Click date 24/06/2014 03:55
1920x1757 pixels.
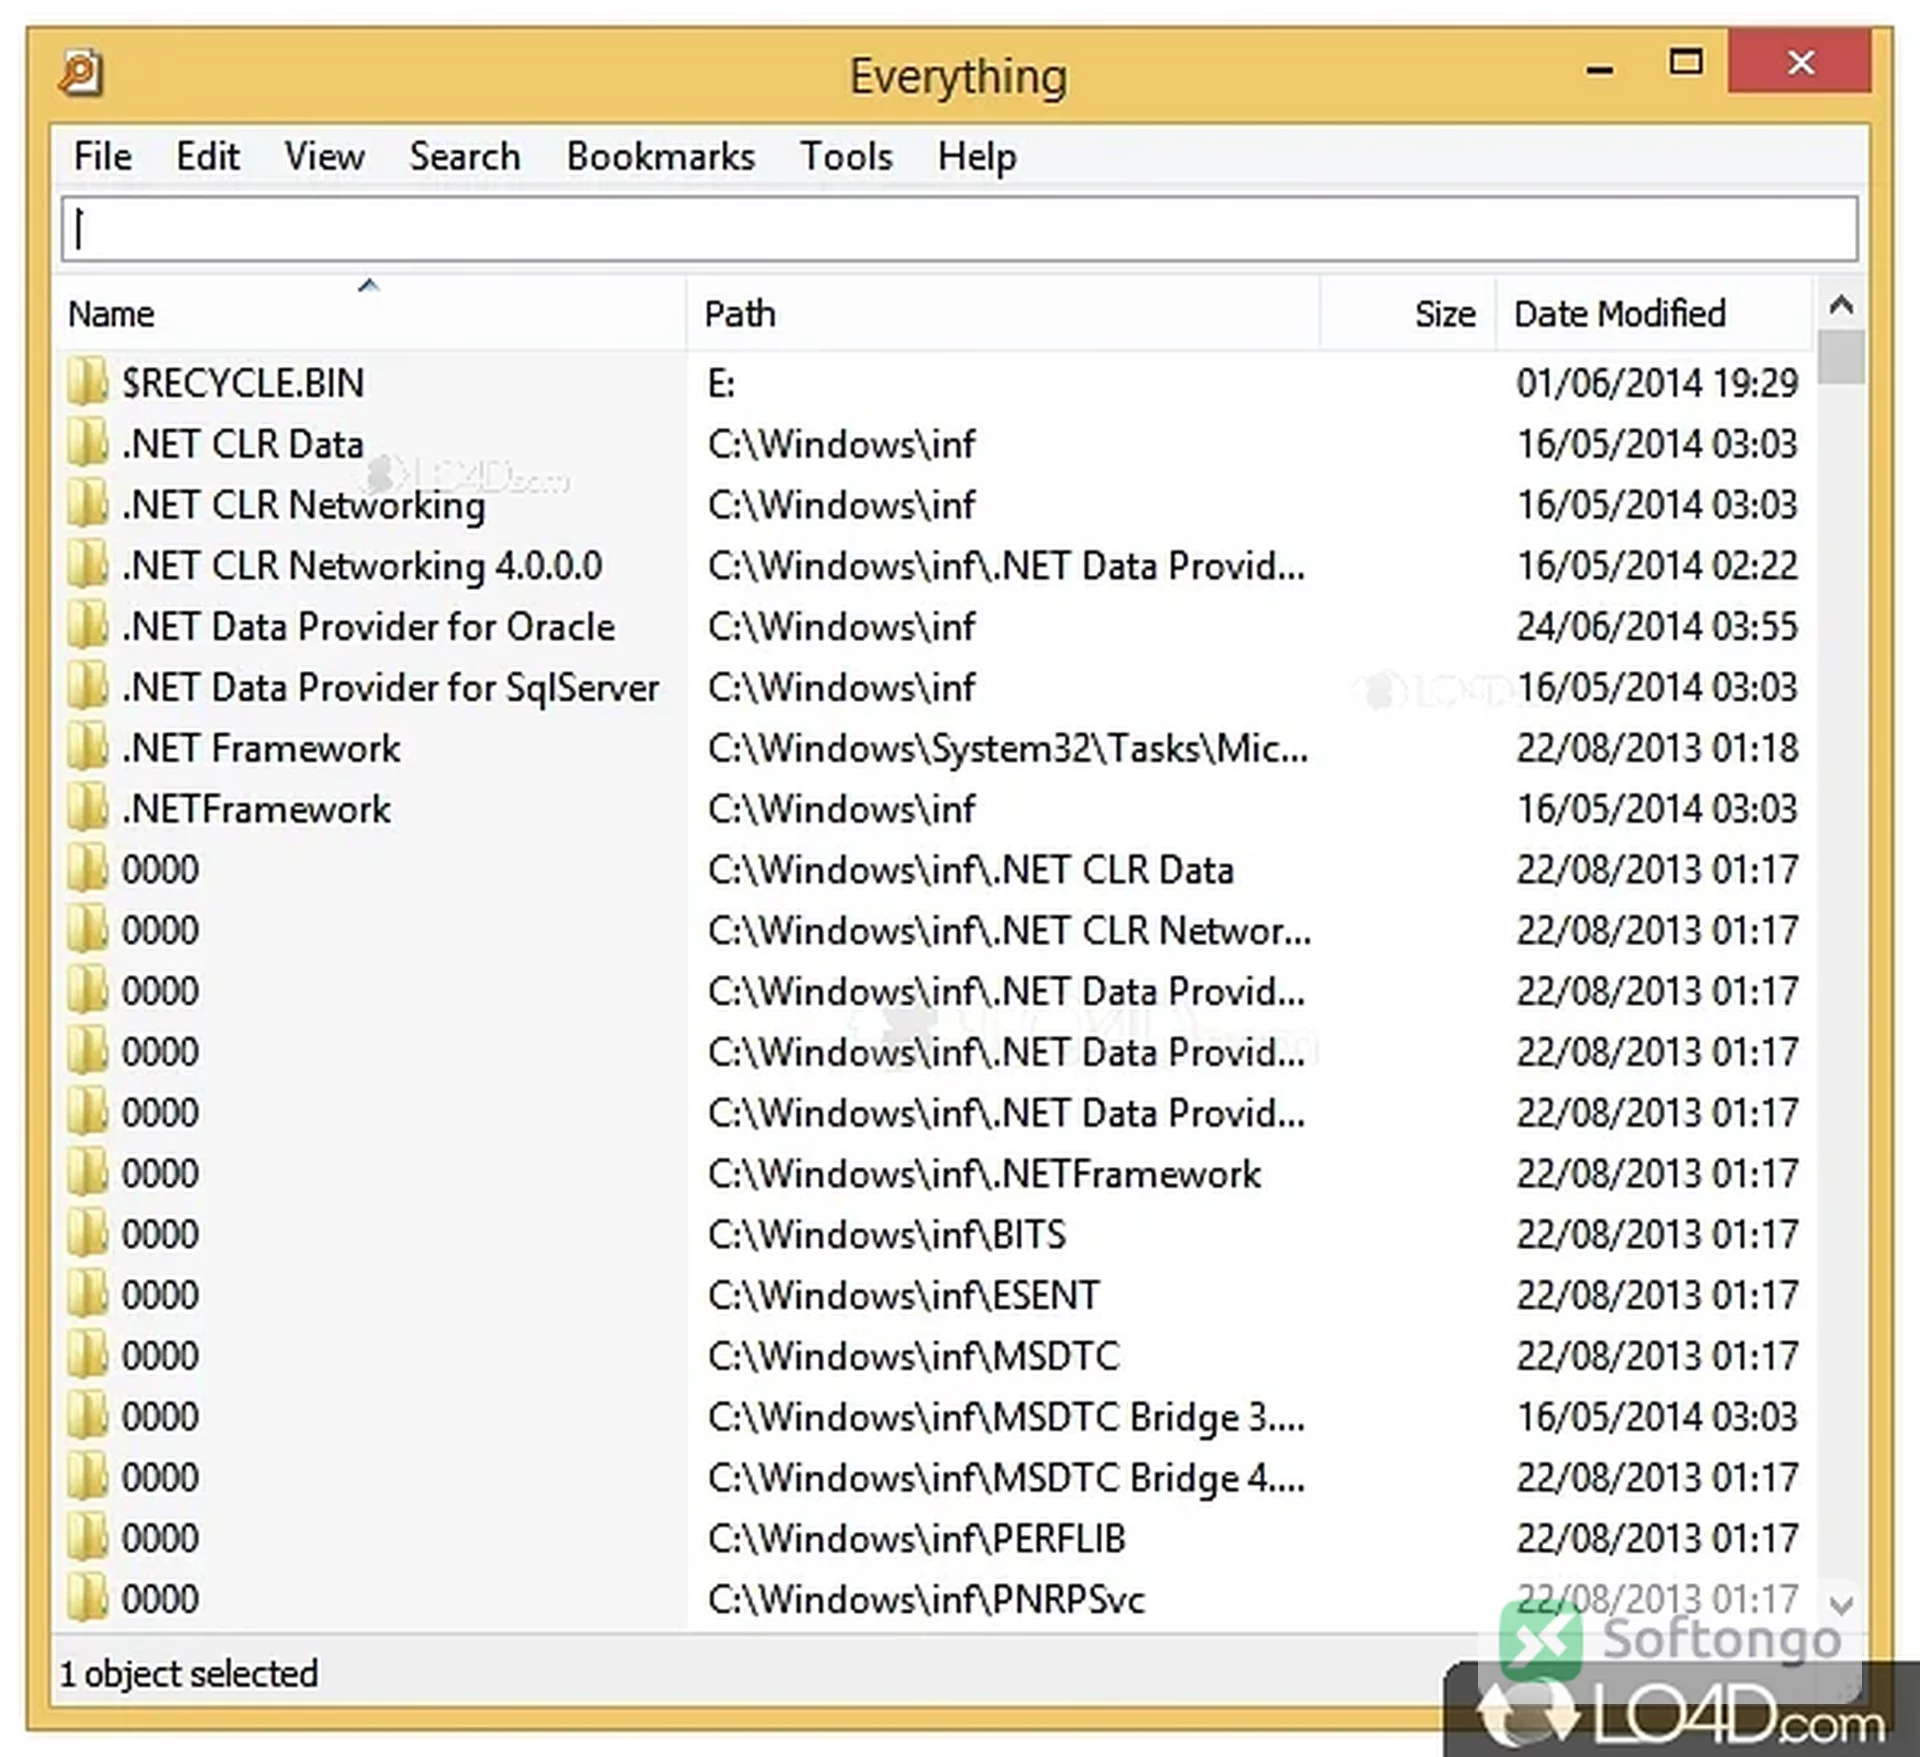tap(1657, 626)
